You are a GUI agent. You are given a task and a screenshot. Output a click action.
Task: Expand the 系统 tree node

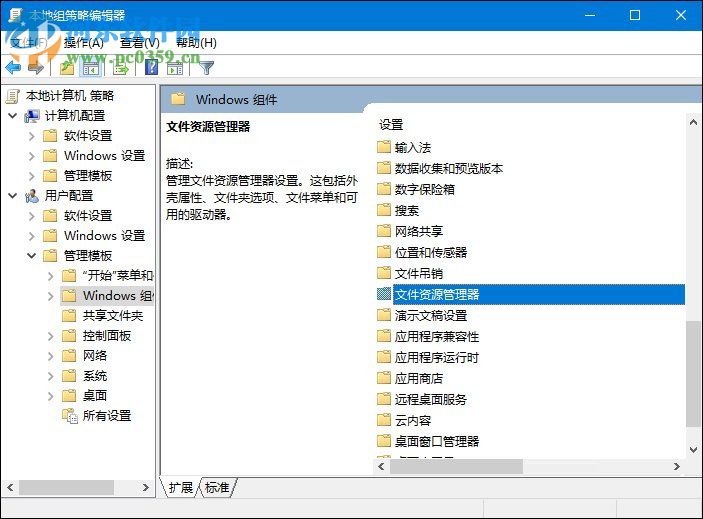[51, 376]
